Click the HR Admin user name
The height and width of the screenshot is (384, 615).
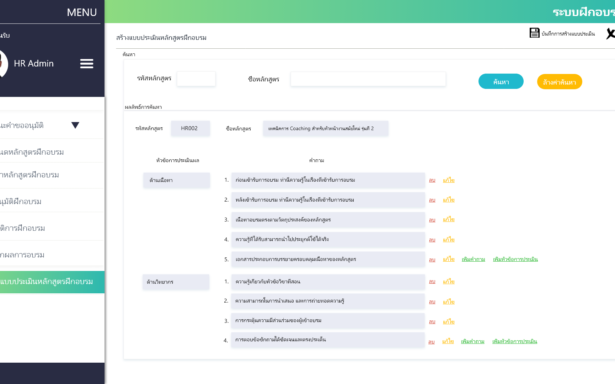[x=34, y=64]
